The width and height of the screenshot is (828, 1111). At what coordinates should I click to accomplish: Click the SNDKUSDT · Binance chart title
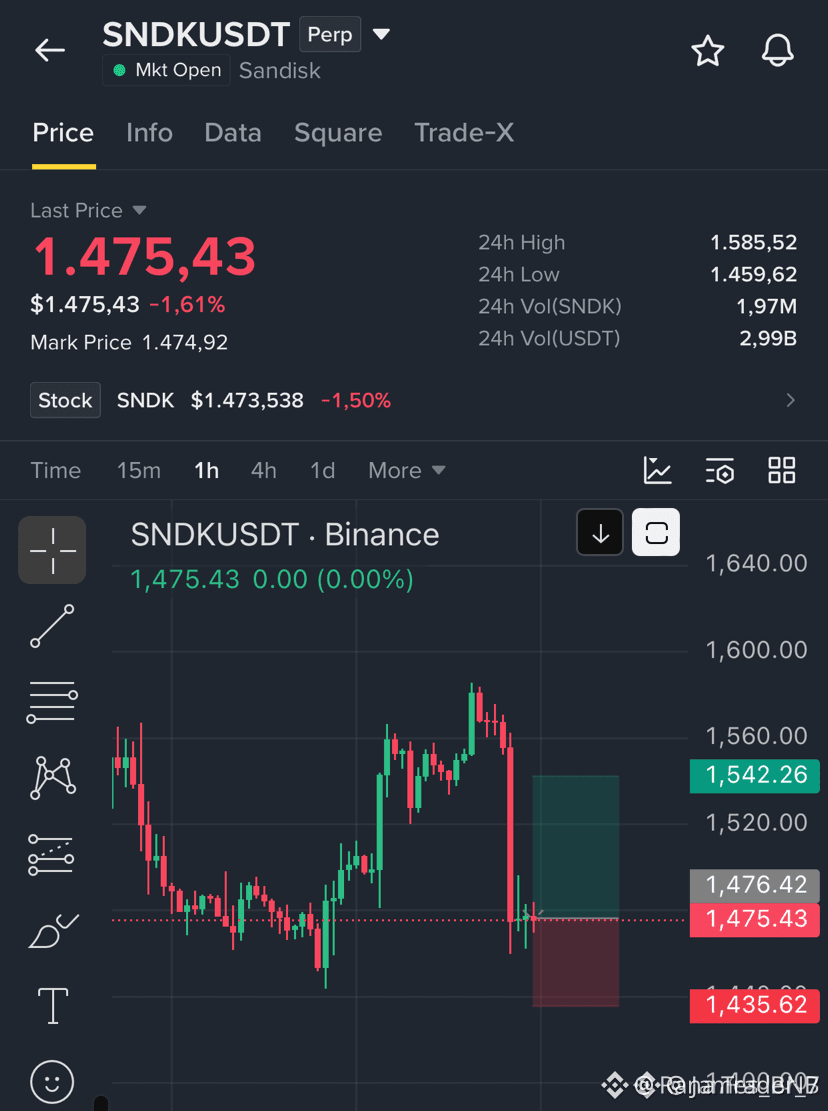coord(285,535)
